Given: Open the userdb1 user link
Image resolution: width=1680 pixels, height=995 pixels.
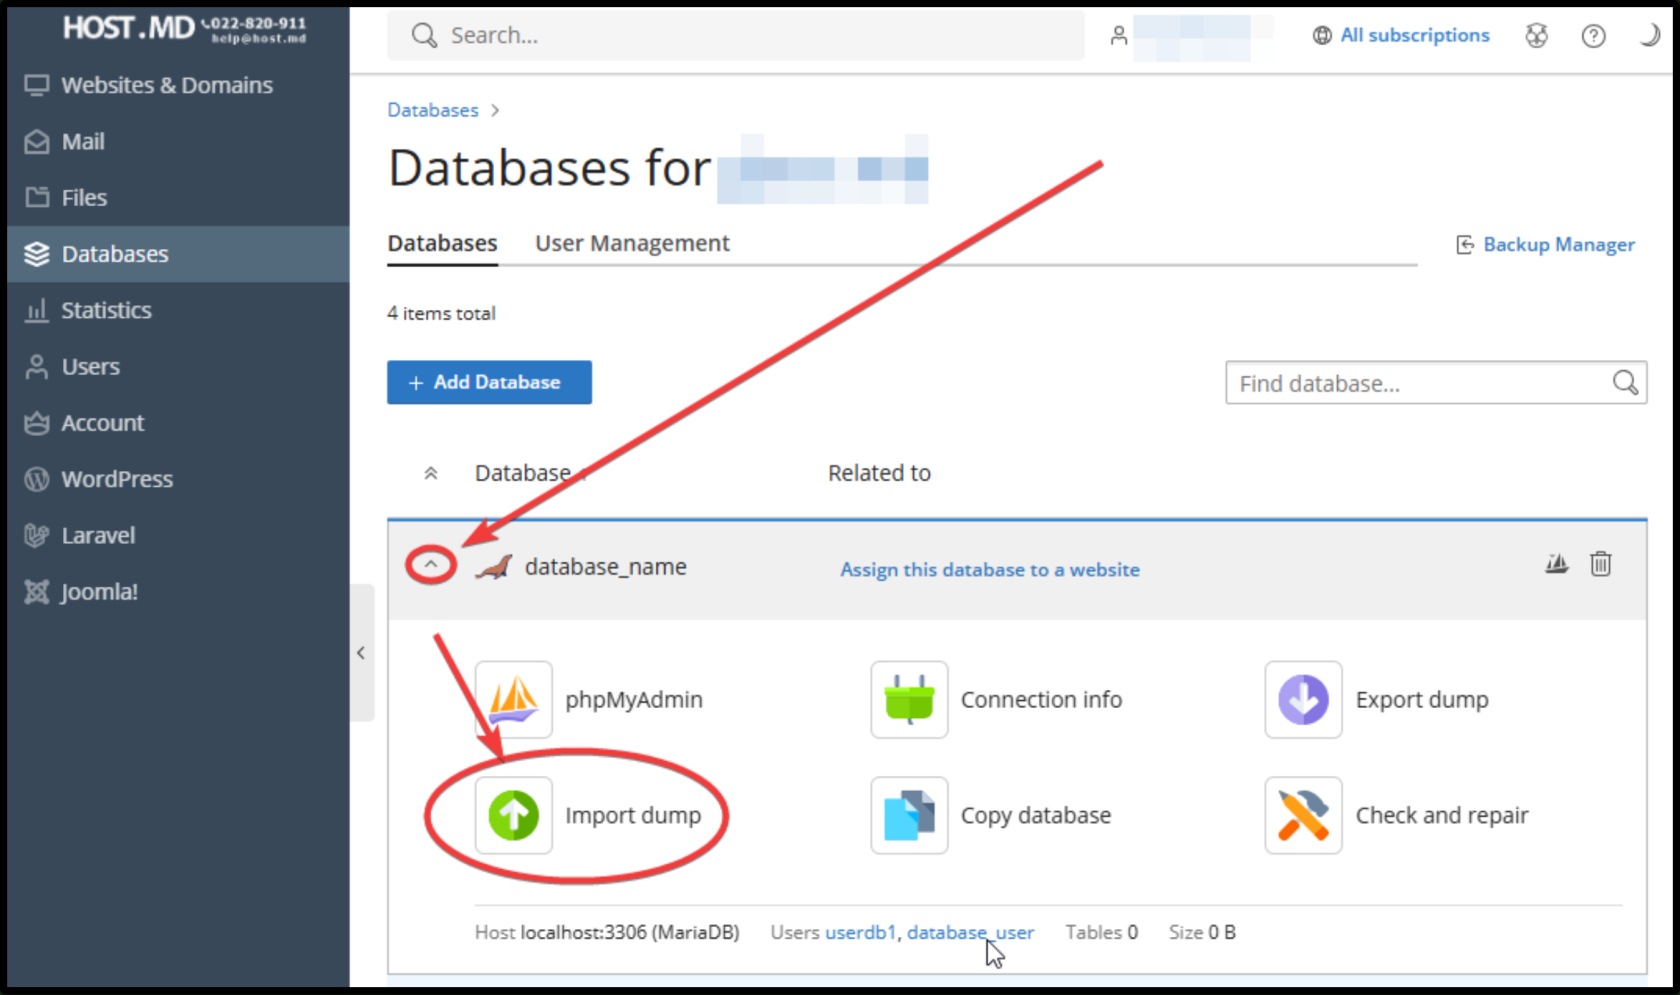Looking at the screenshot, I should click(x=860, y=932).
